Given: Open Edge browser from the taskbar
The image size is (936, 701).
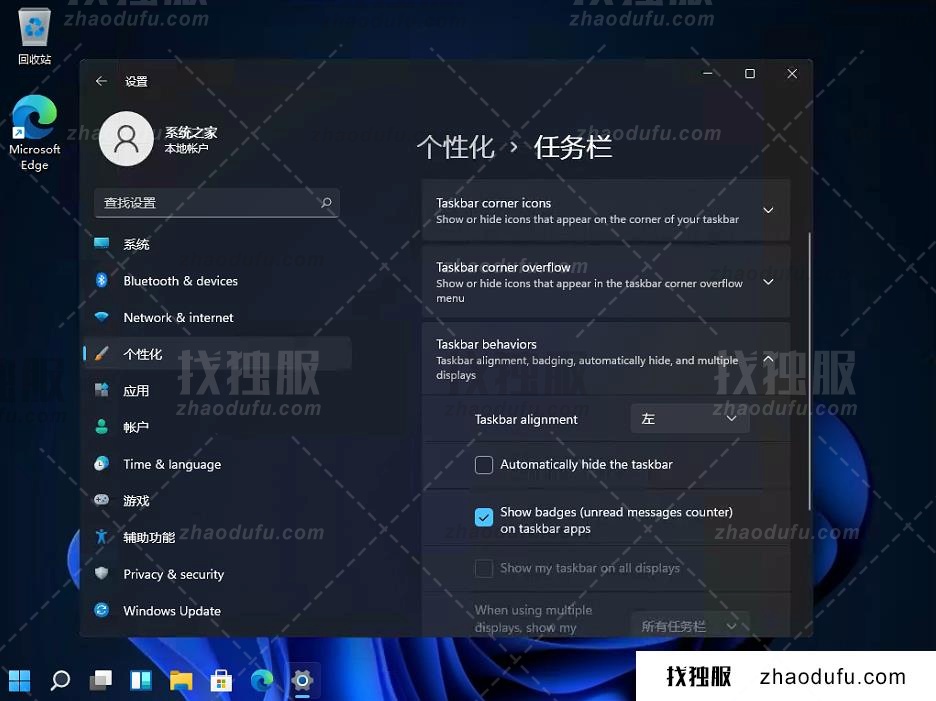Looking at the screenshot, I should (262, 680).
